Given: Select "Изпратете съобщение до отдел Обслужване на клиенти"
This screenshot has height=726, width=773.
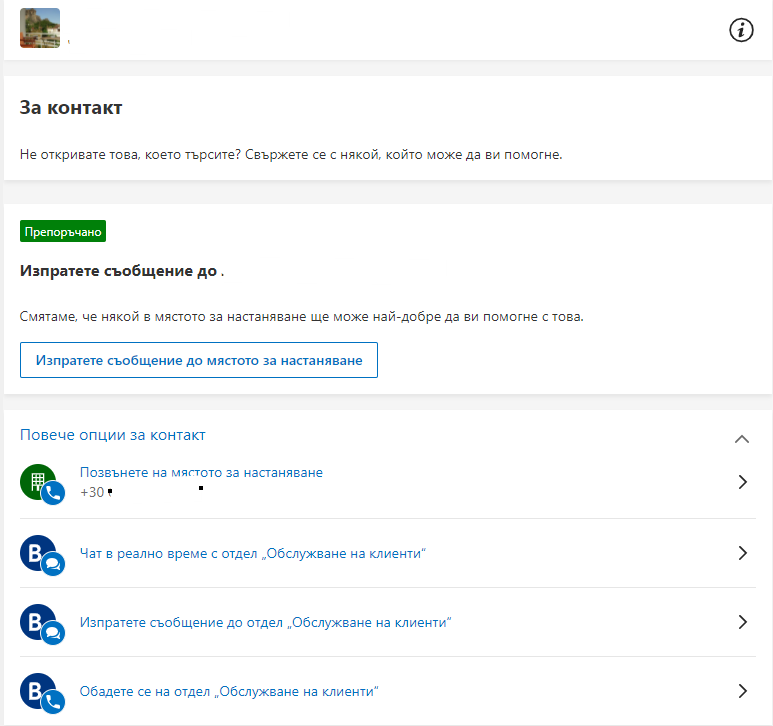Looking at the screenshot, I should (266, 622).
